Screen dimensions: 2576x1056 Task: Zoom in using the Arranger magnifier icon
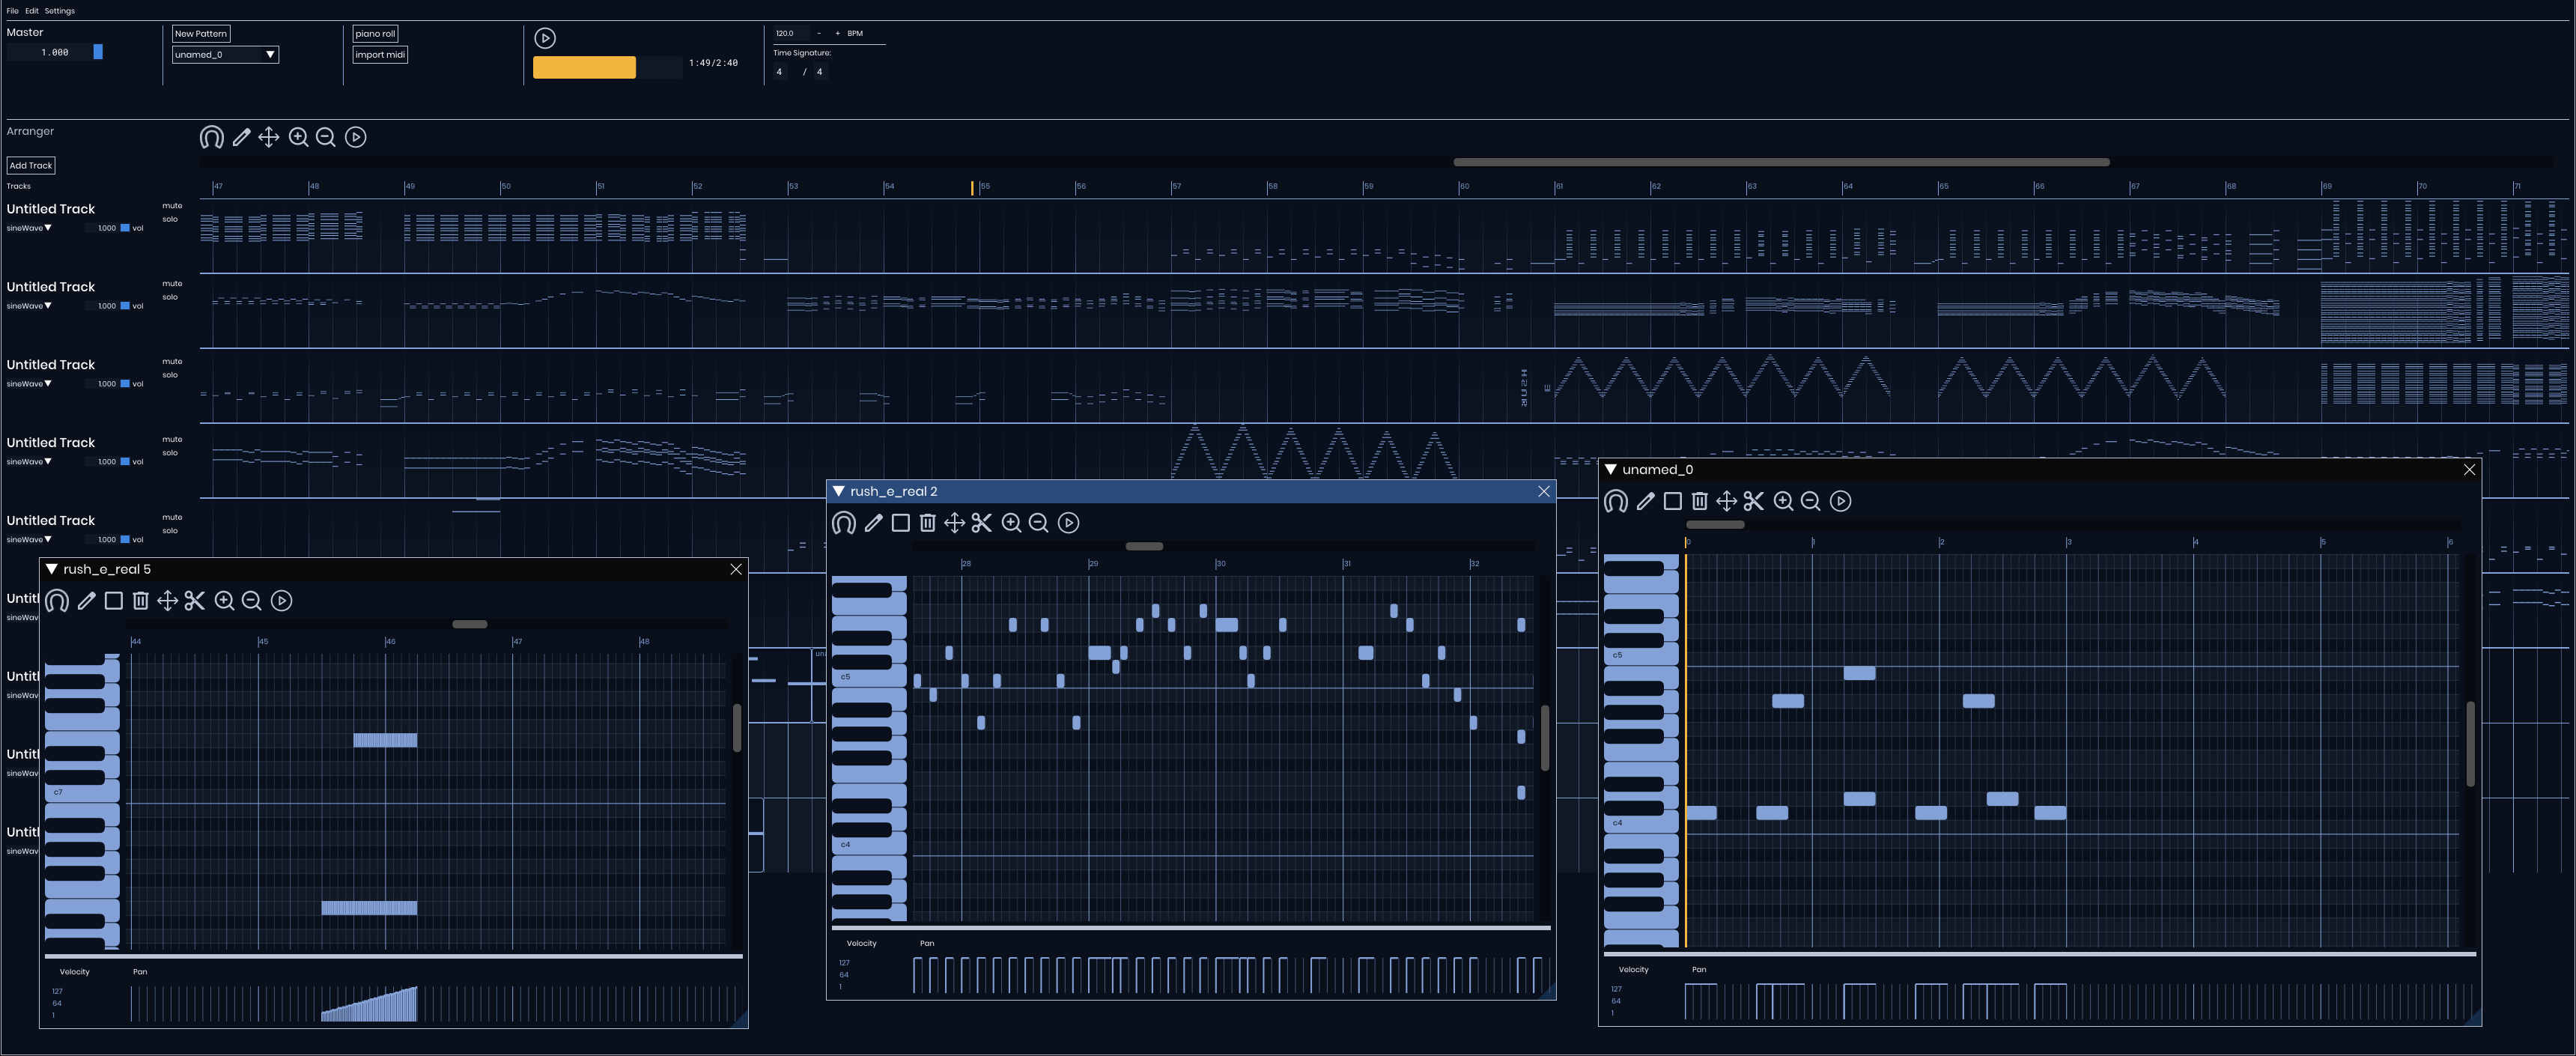click(x=298, y=137)
